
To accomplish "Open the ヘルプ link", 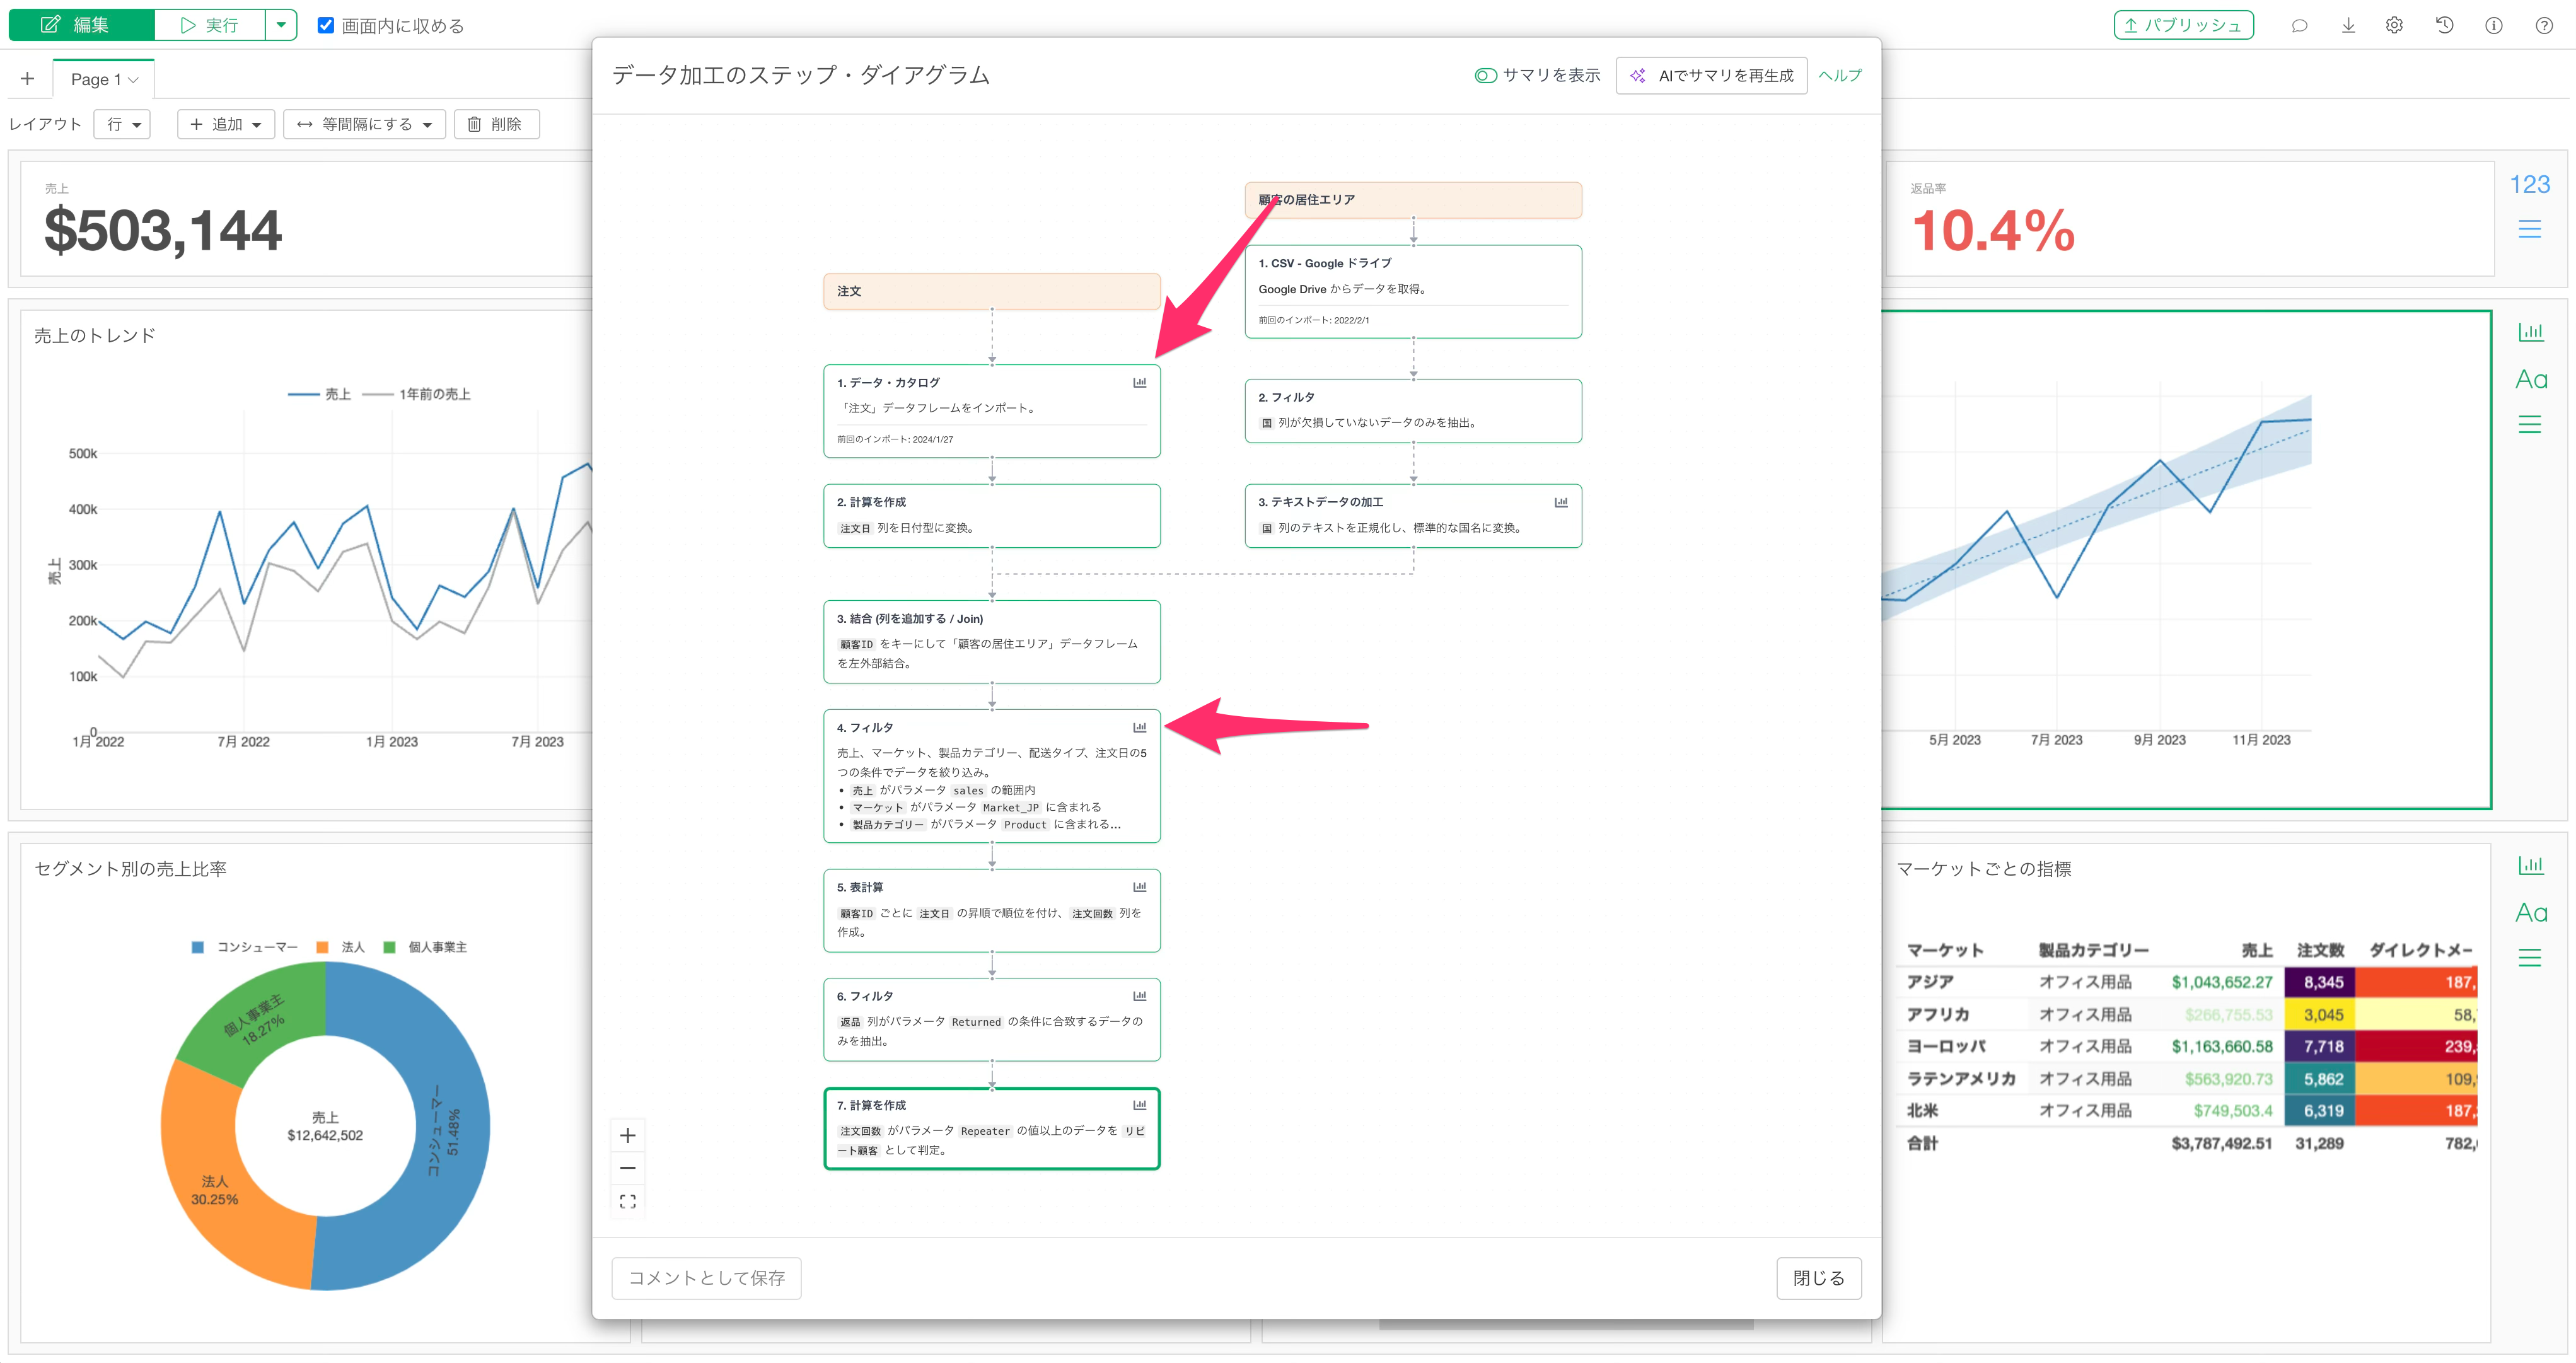I will pos(1839,75).
